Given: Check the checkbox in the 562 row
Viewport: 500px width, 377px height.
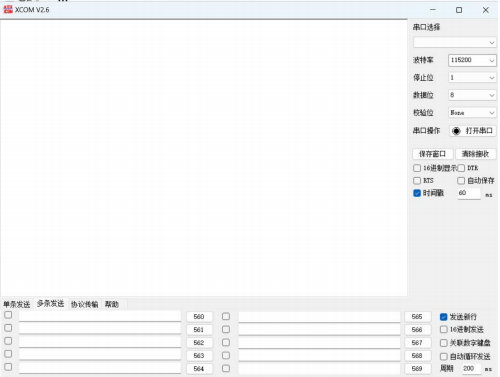Looking at the screenshot, I should 8,341.
